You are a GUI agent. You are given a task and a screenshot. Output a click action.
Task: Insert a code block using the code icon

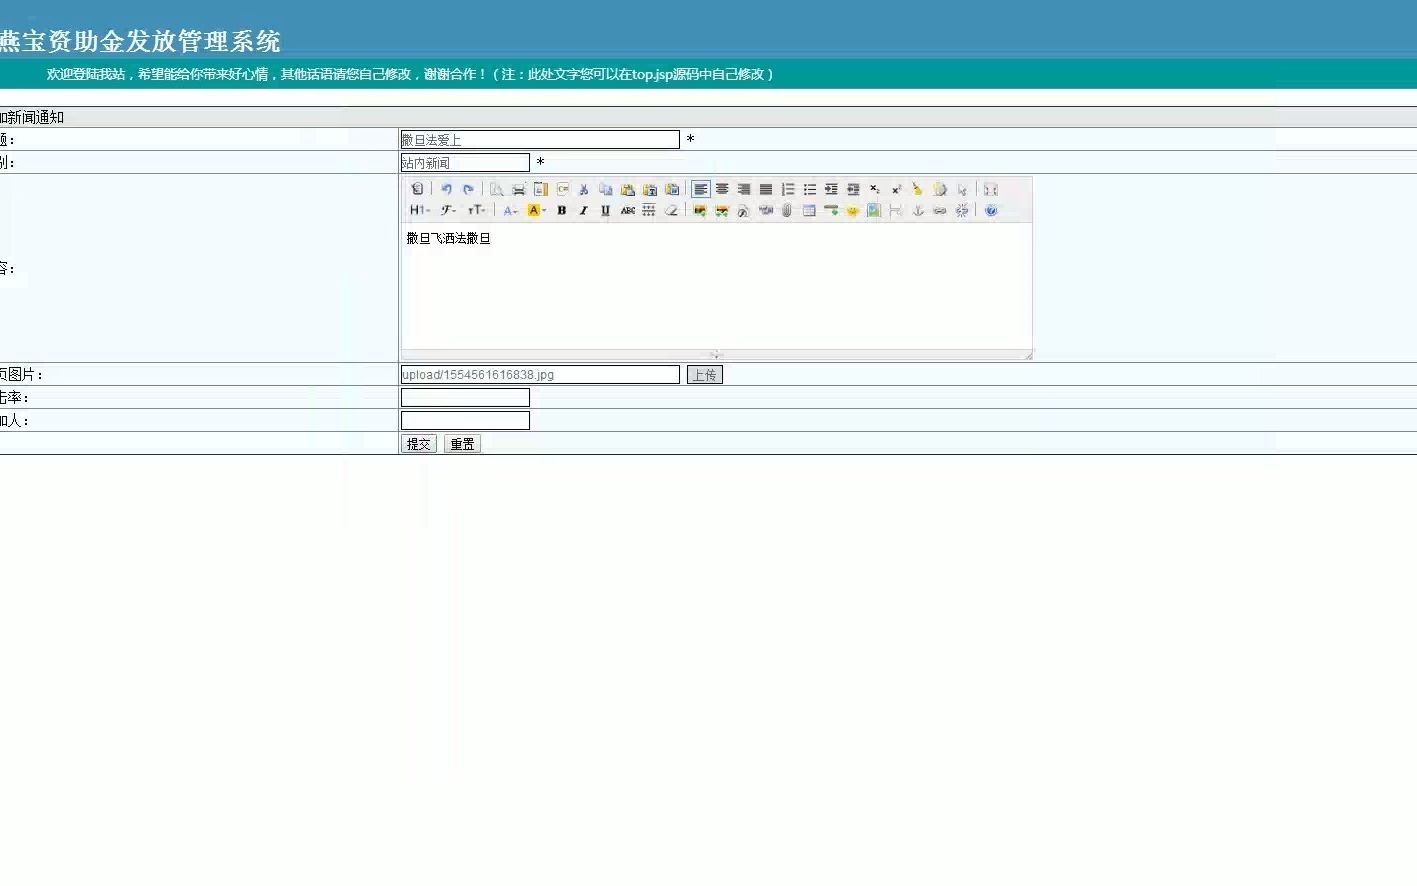click(x=562, y=189)
